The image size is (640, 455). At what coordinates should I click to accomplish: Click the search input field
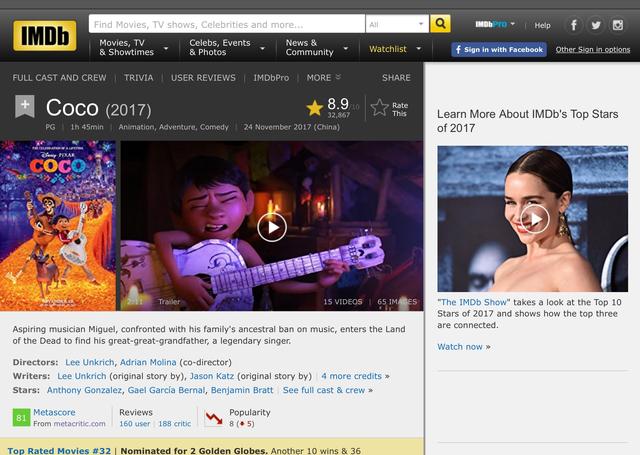(x=227, y=24)
